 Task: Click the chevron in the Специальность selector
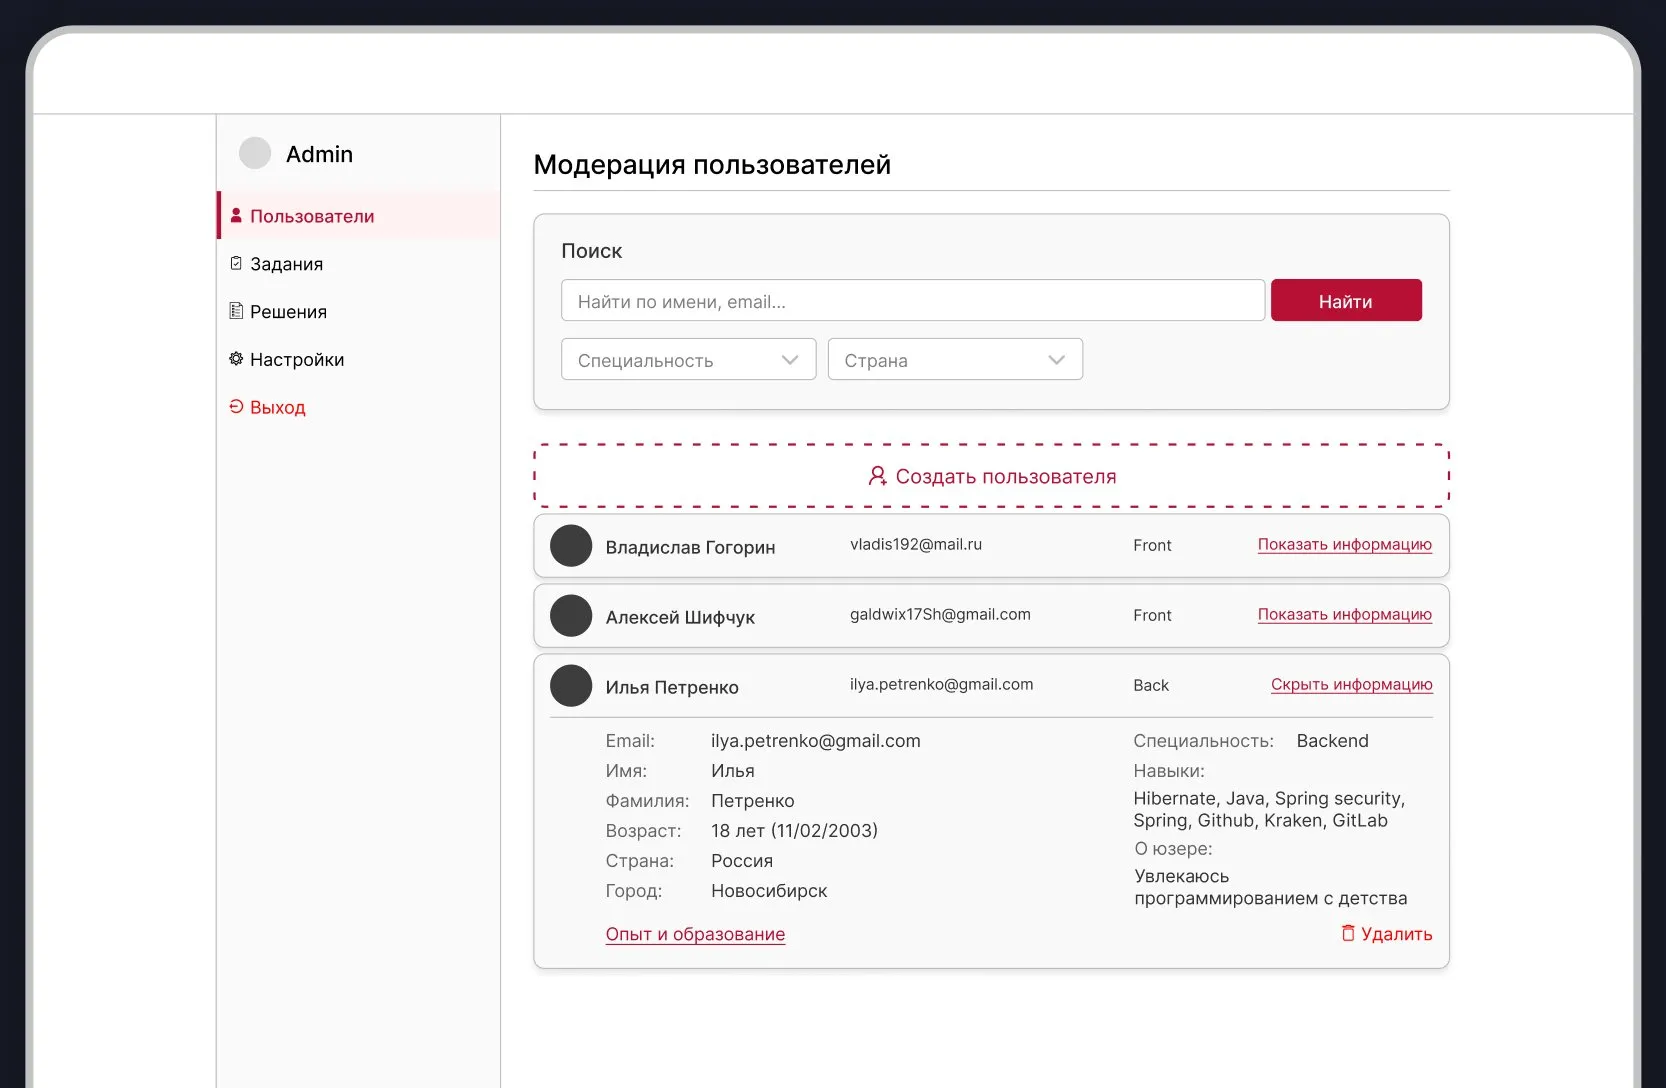point(790,360)
